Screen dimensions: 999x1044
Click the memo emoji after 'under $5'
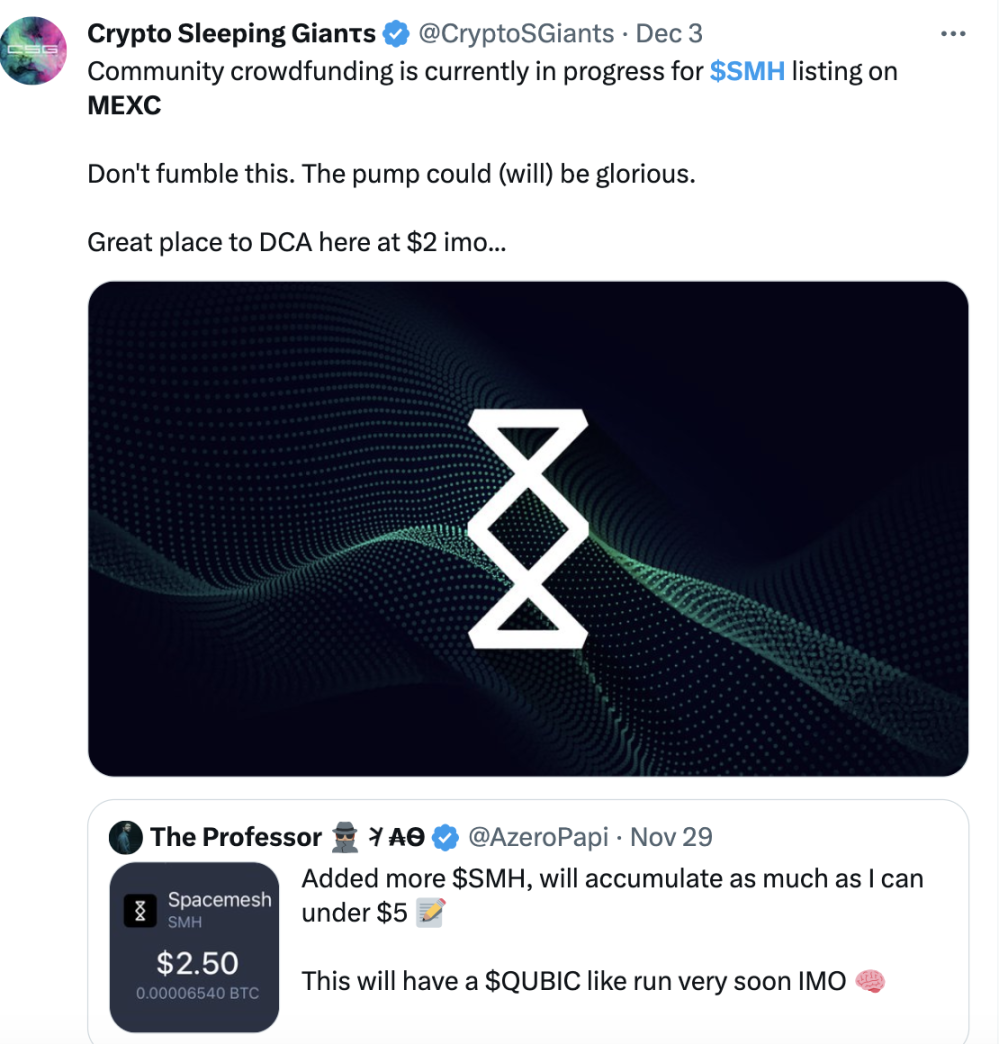pos(431,913)
